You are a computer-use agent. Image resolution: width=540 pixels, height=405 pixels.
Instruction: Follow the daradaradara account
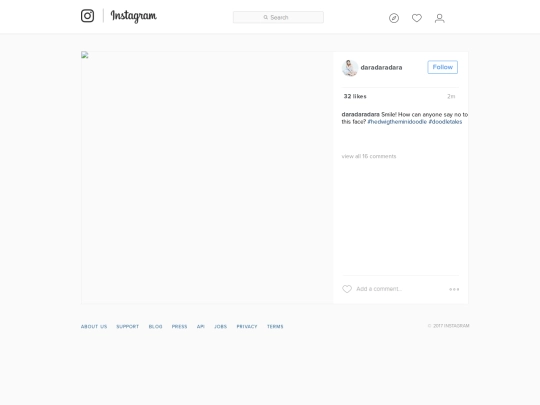pyautogui.click(x=443, y=67)
